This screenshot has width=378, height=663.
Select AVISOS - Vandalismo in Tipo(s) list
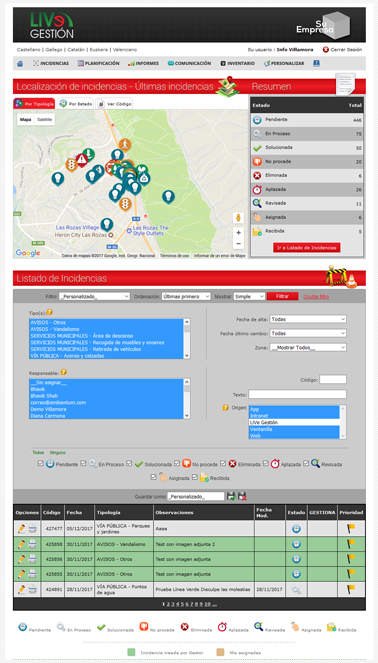107,329
